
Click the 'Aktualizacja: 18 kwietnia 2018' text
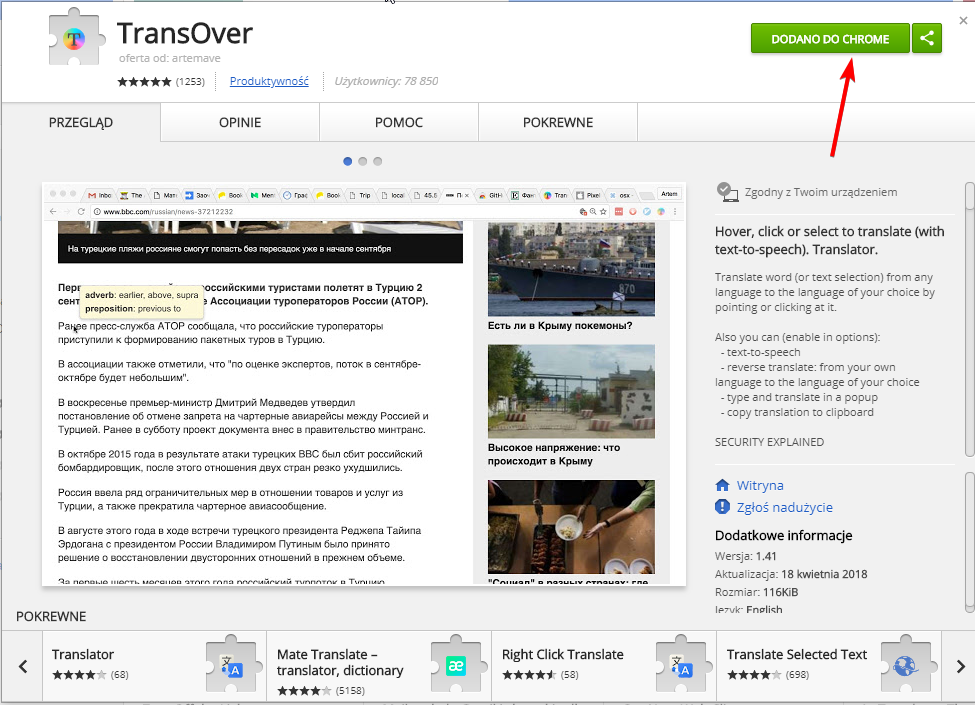[x=791, y=574]
